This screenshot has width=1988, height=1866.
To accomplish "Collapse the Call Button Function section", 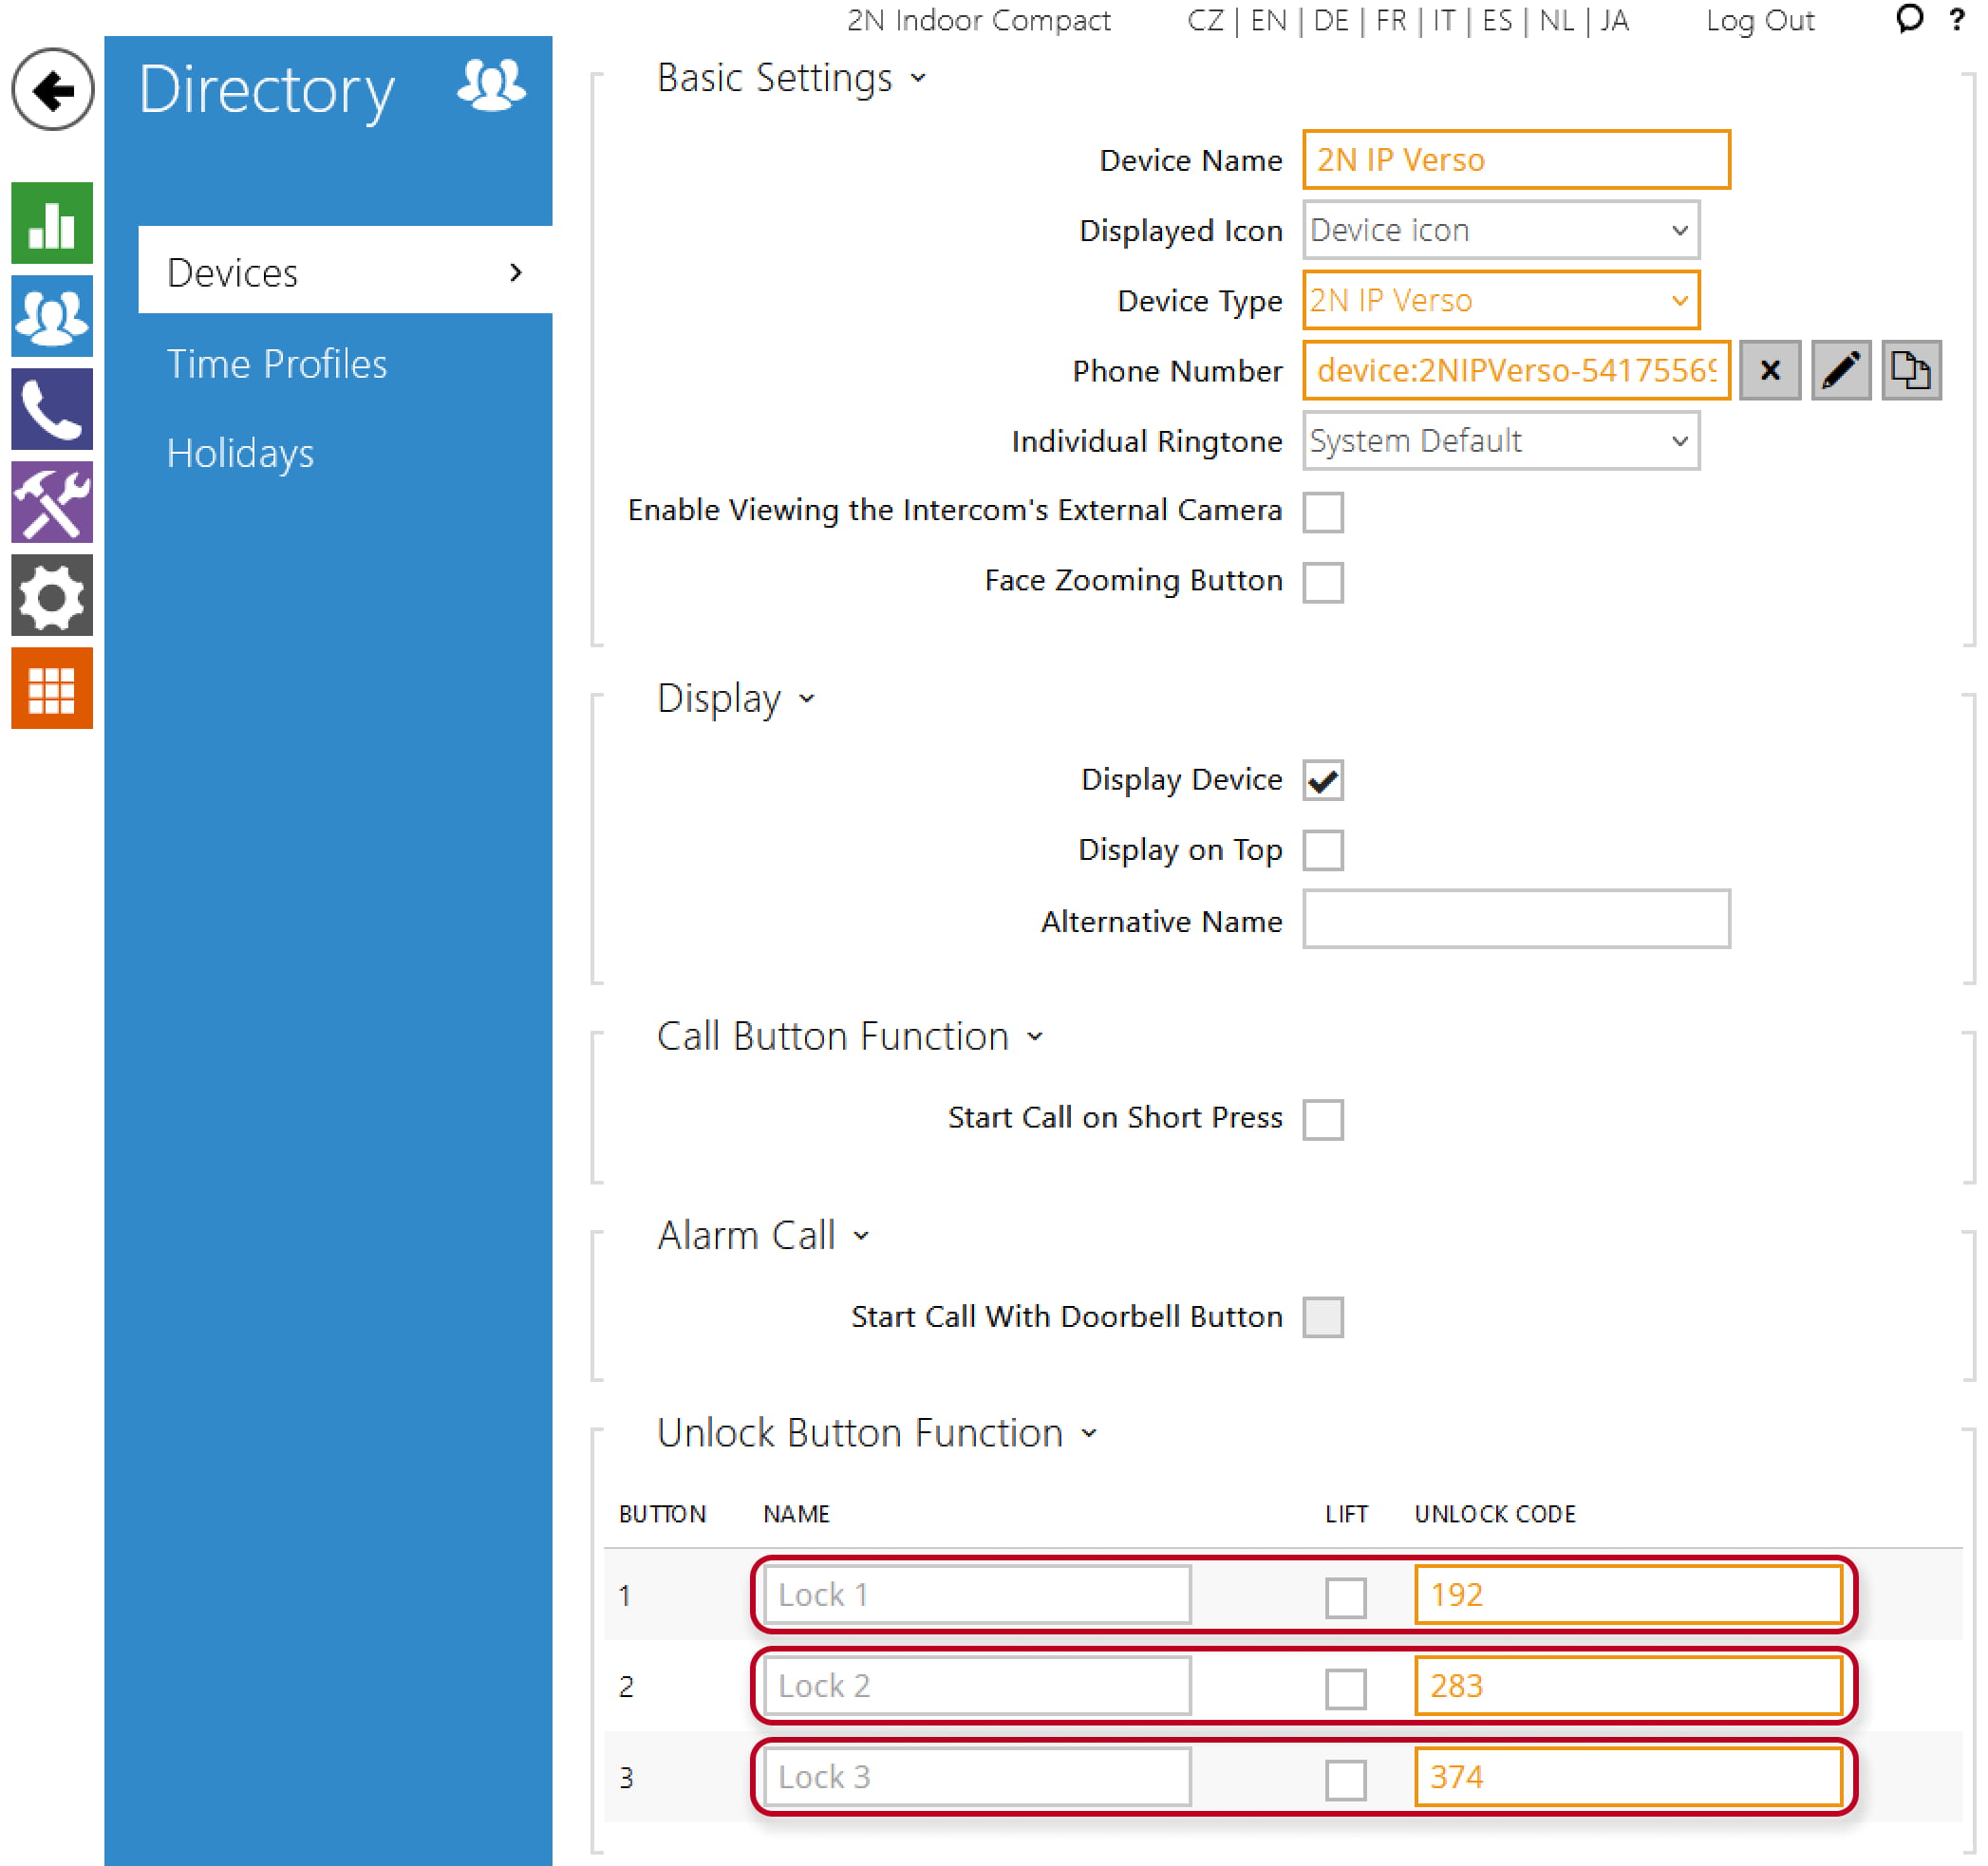I will 851,1037.
